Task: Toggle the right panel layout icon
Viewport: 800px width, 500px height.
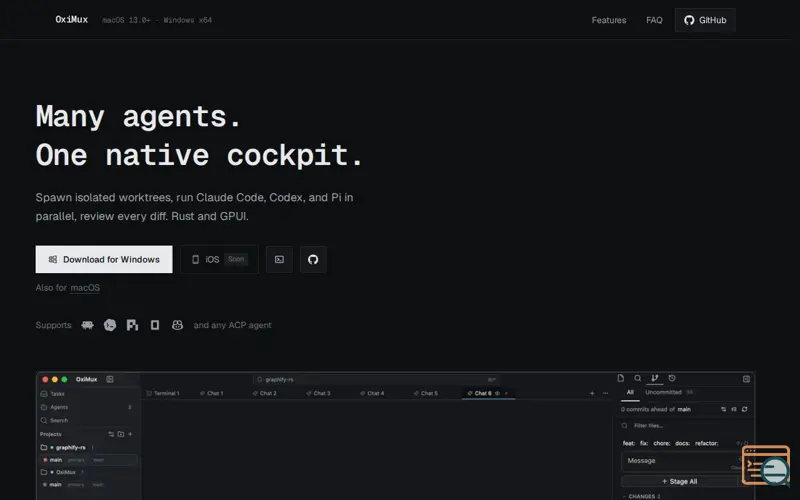Action: (x=746, y=379)
